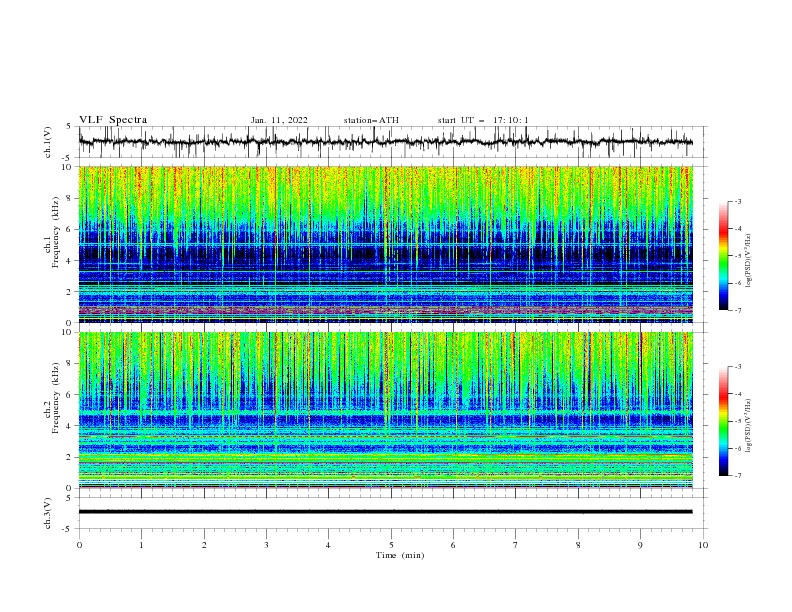Click time axis tick label "6"
The height and width of the screenshot is (612, 792).
pos(453,545)
